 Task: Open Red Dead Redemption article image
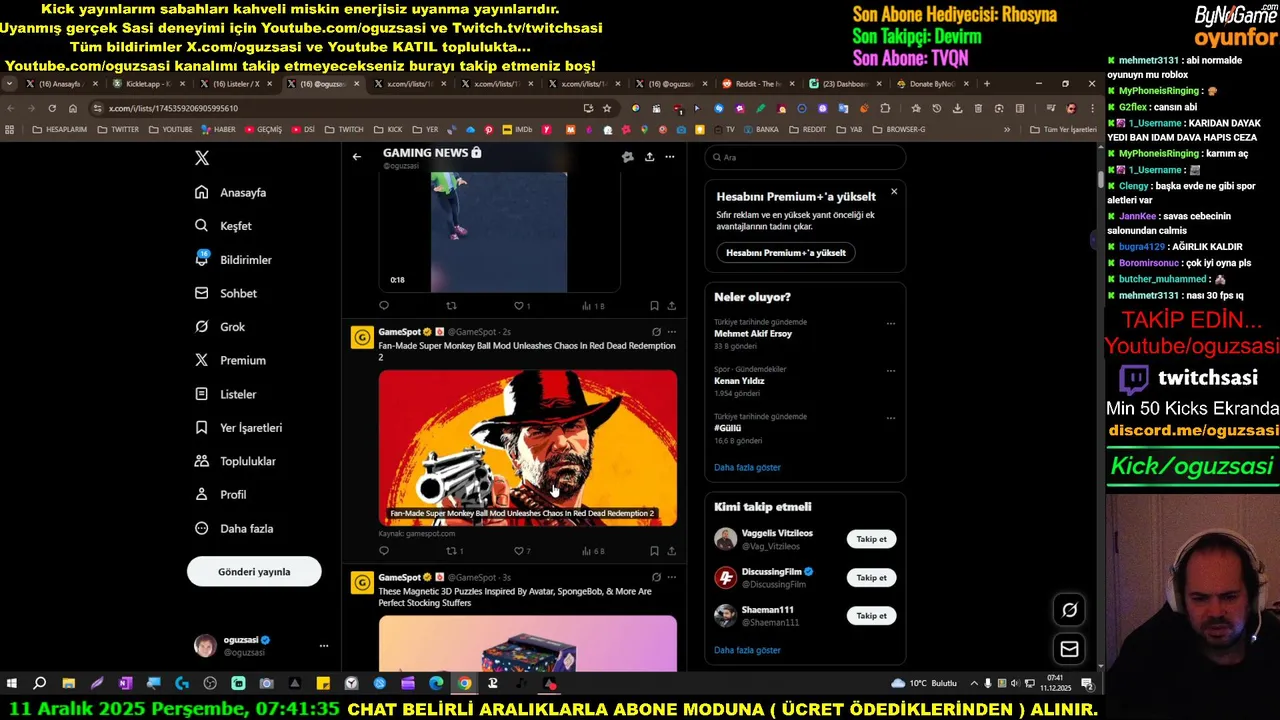coord(527,447)
